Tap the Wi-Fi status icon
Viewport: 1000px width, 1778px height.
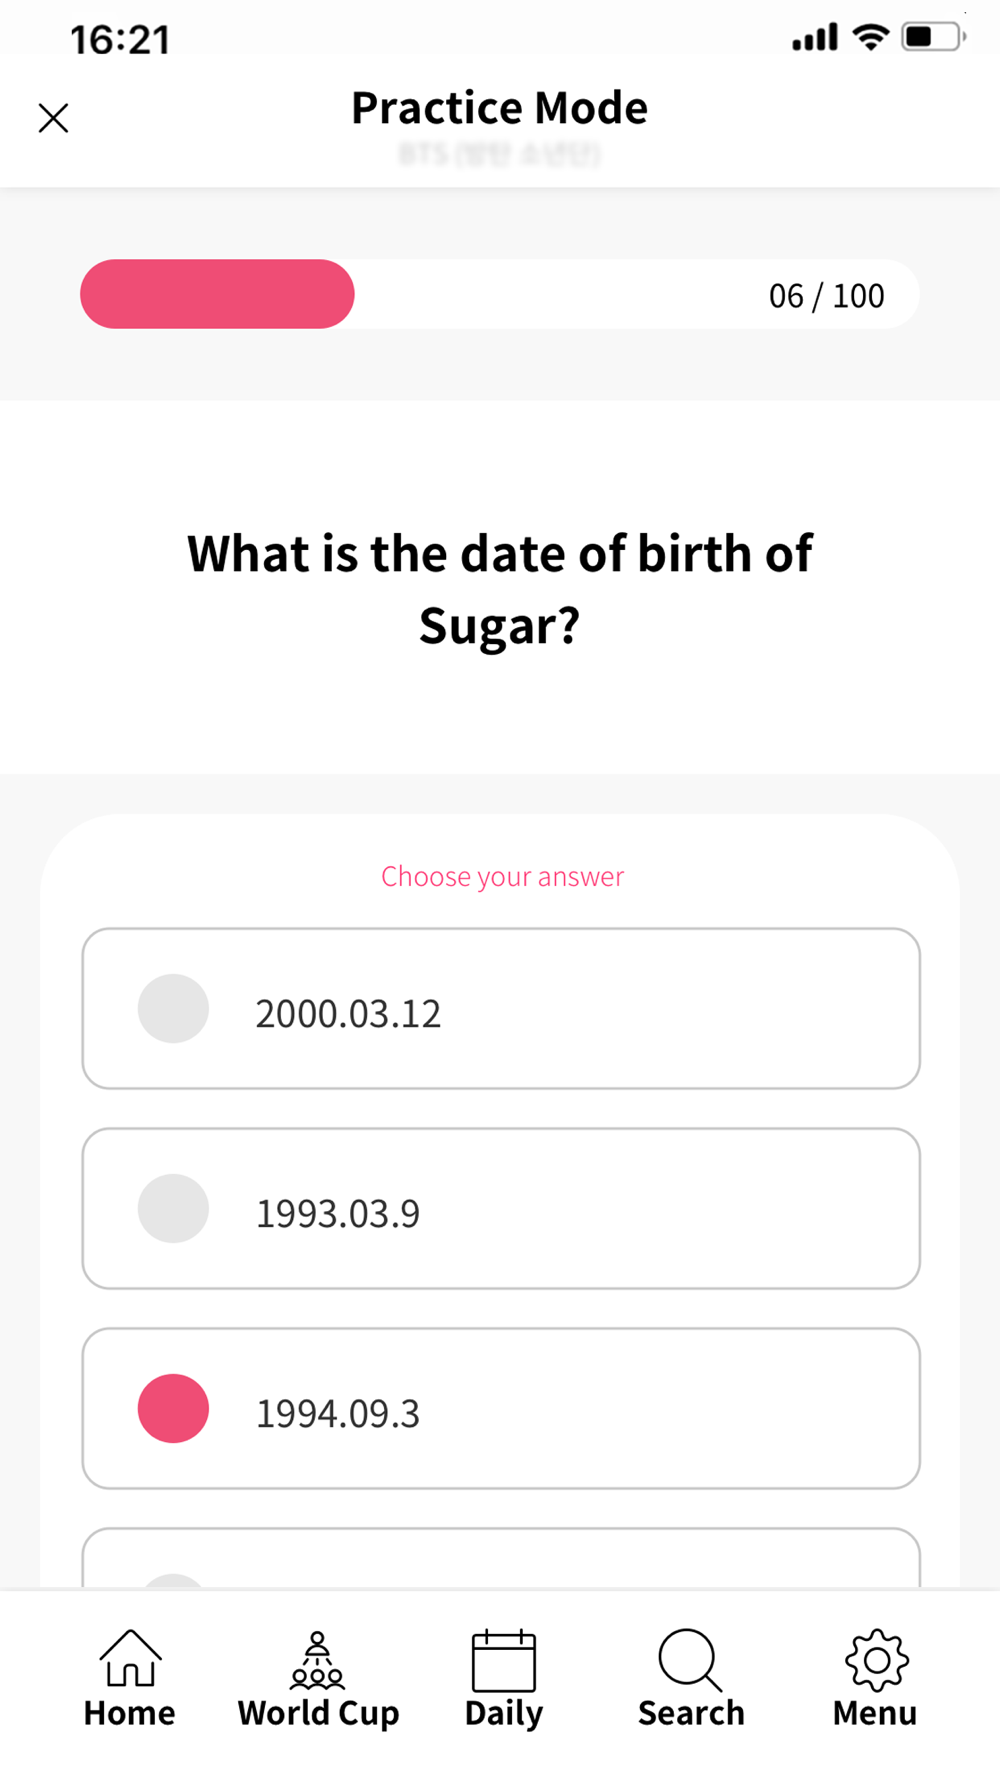[871, 37]
